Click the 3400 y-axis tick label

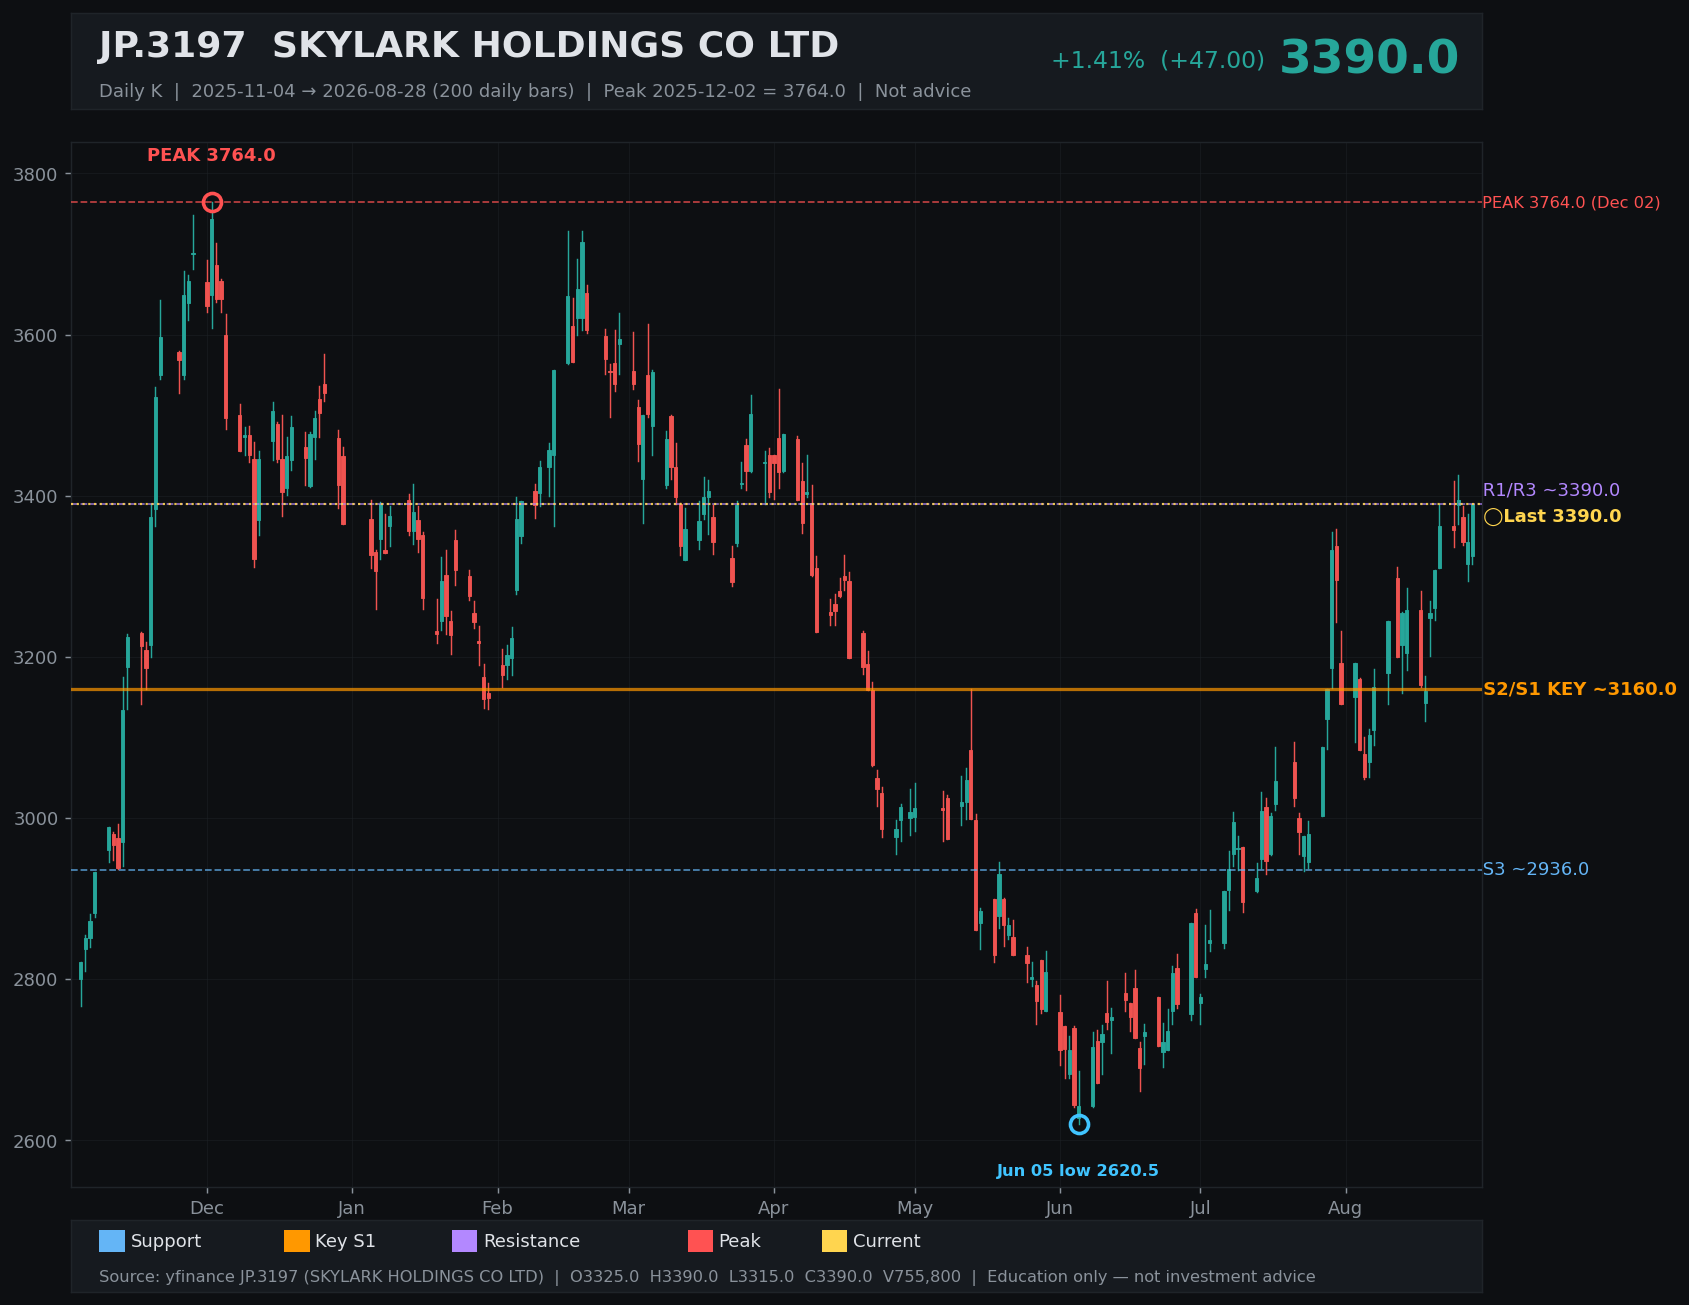36,497
